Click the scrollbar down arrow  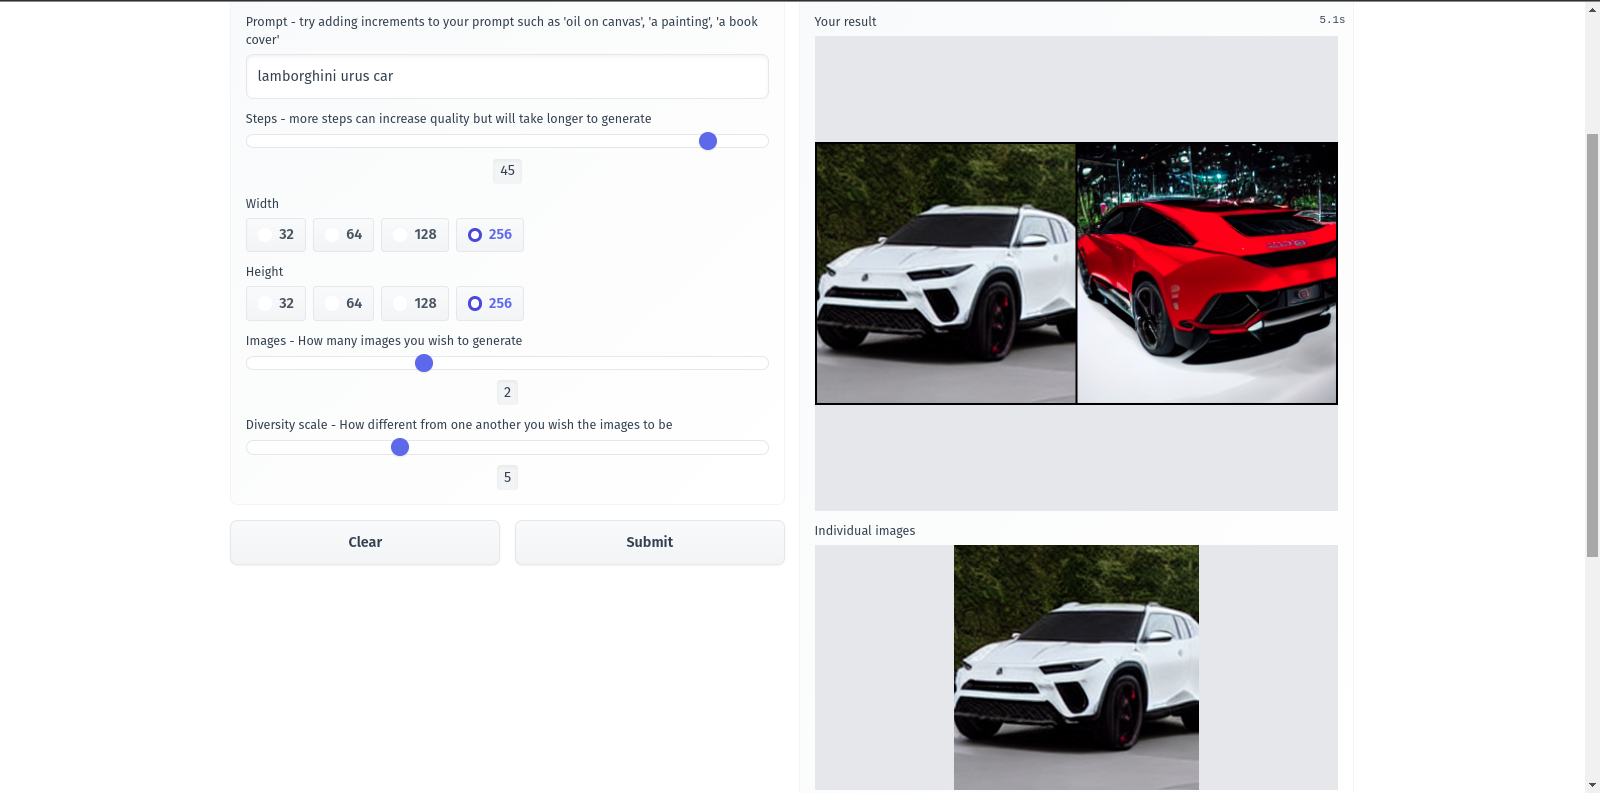point(1592,785)
